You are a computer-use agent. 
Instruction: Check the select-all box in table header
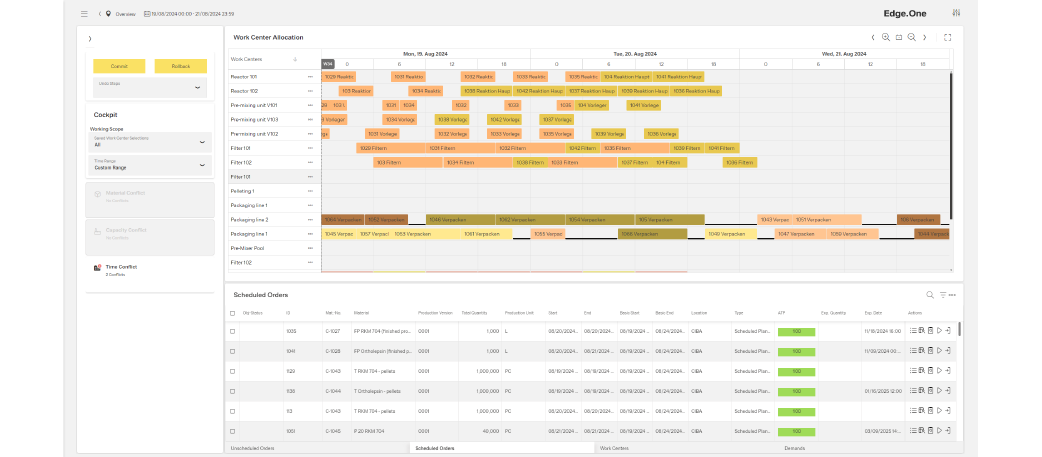tap(233, 313)
